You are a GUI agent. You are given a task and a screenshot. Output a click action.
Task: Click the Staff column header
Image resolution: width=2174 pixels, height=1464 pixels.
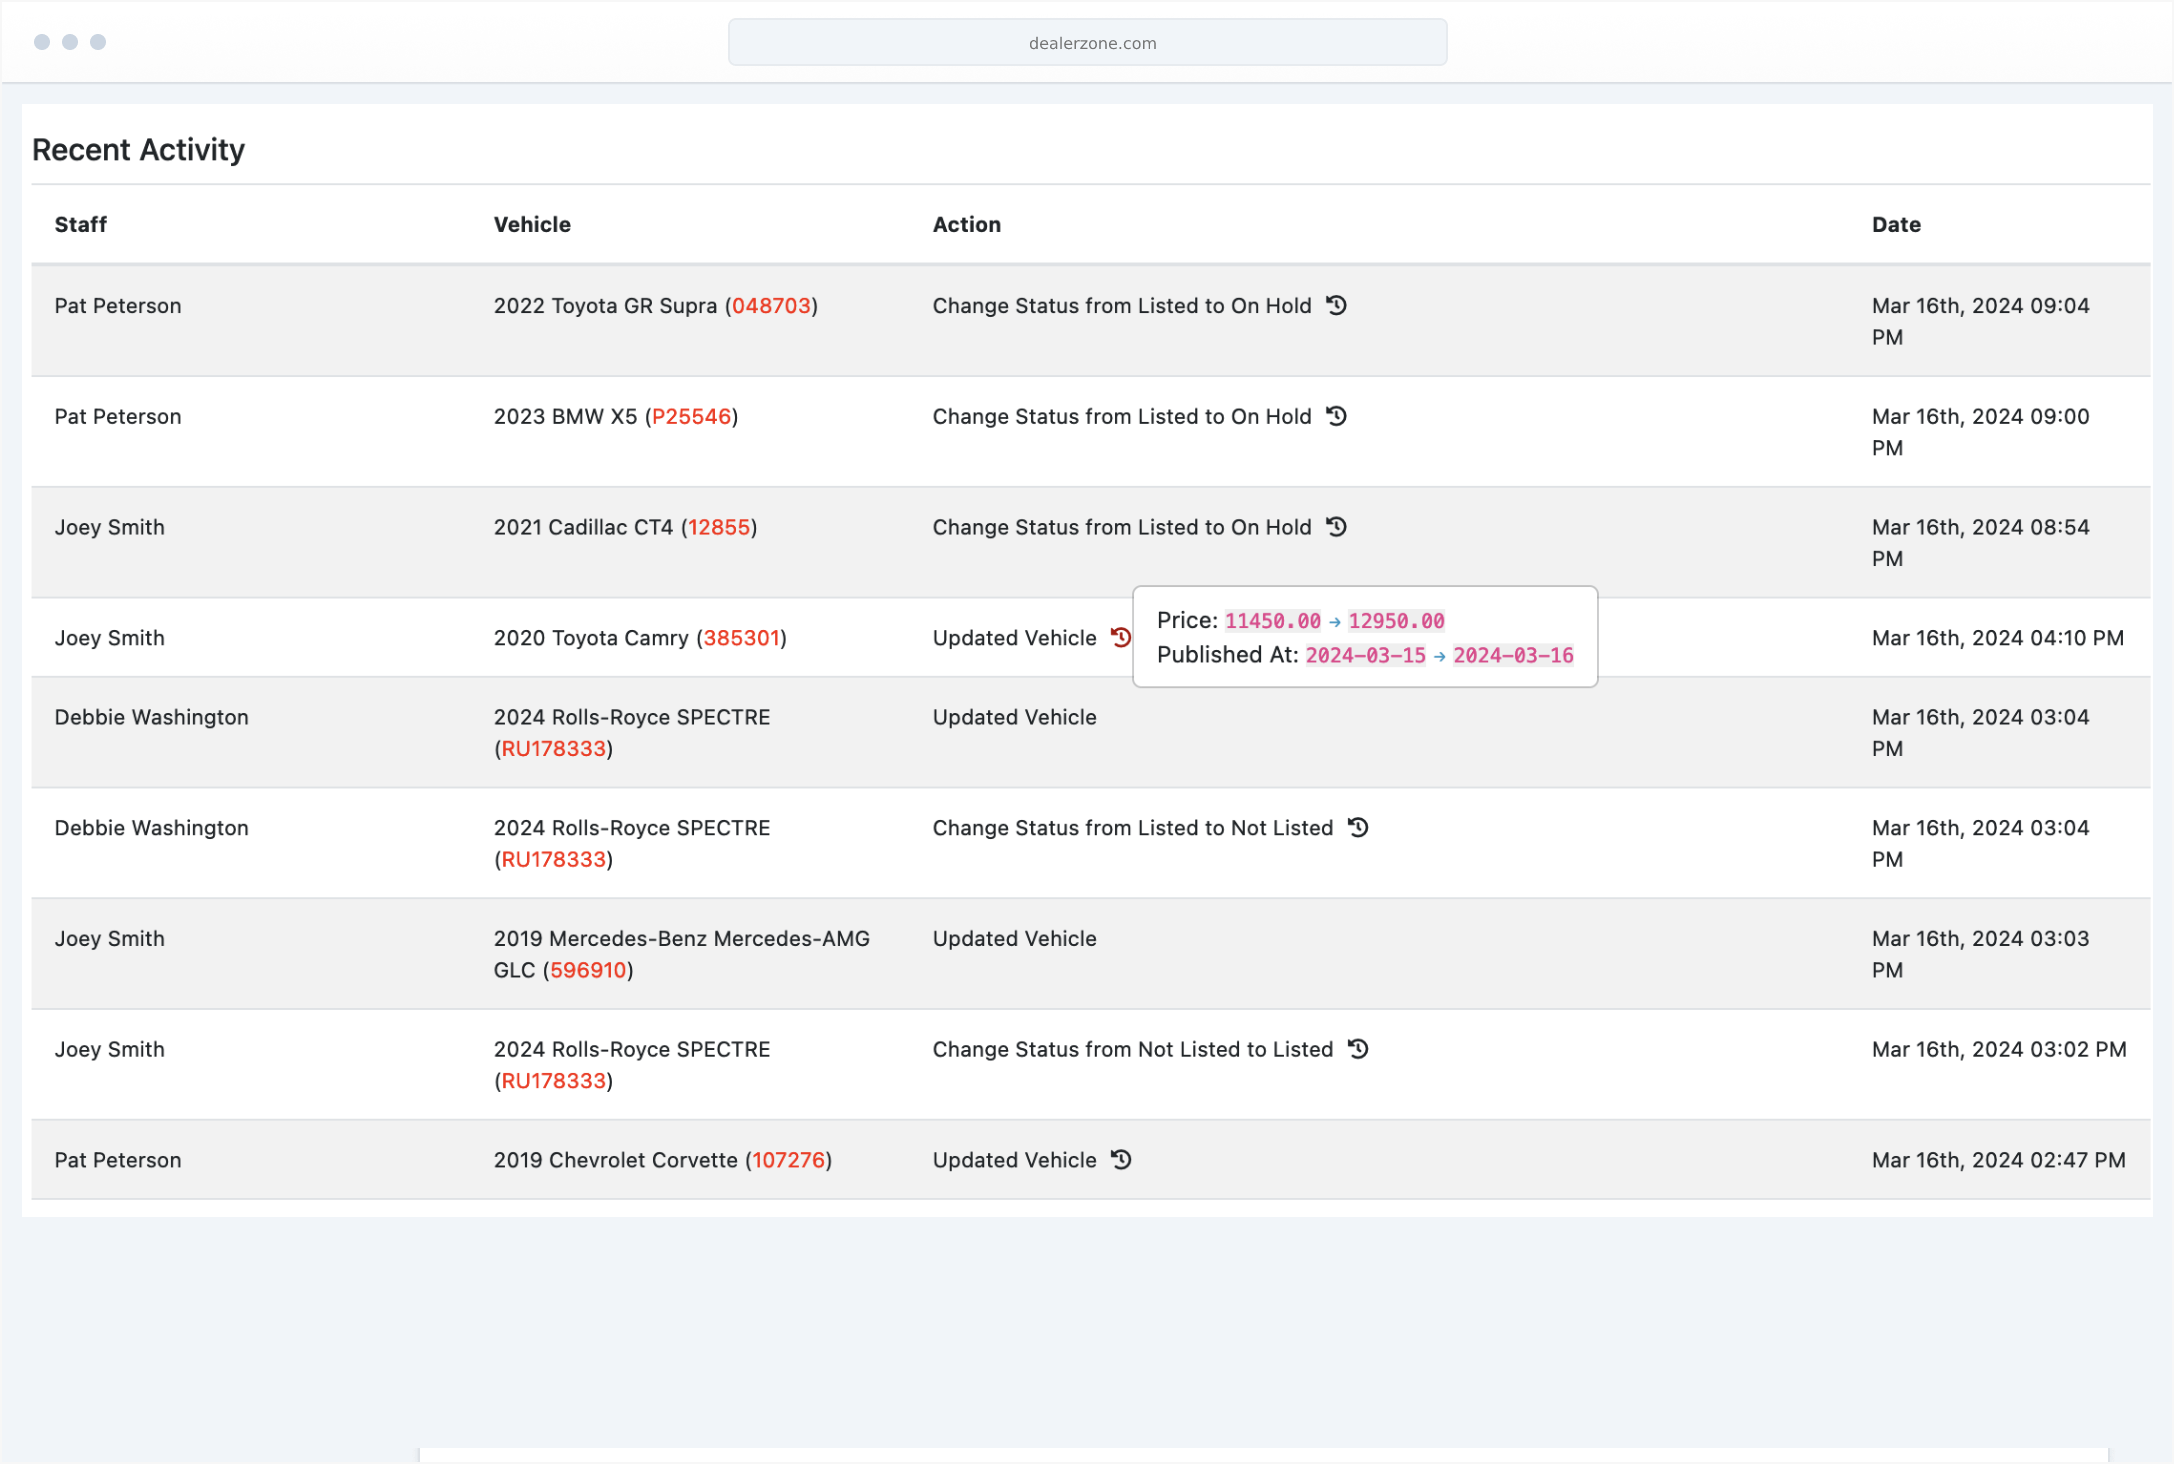(x=80, y=225)
